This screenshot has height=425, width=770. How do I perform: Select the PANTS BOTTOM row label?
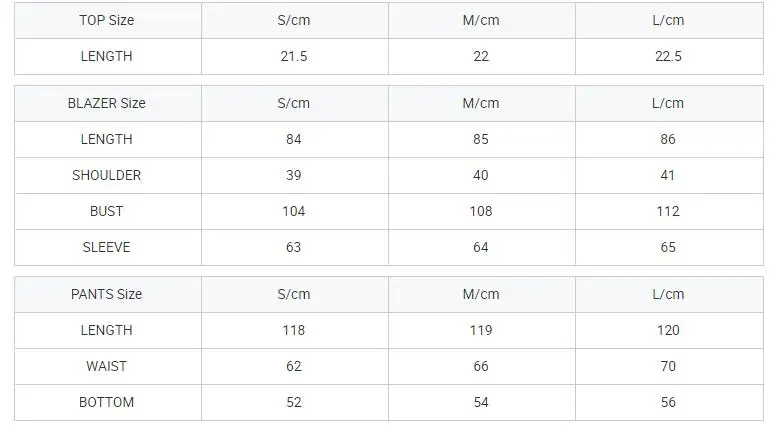(x=107, y=402)
